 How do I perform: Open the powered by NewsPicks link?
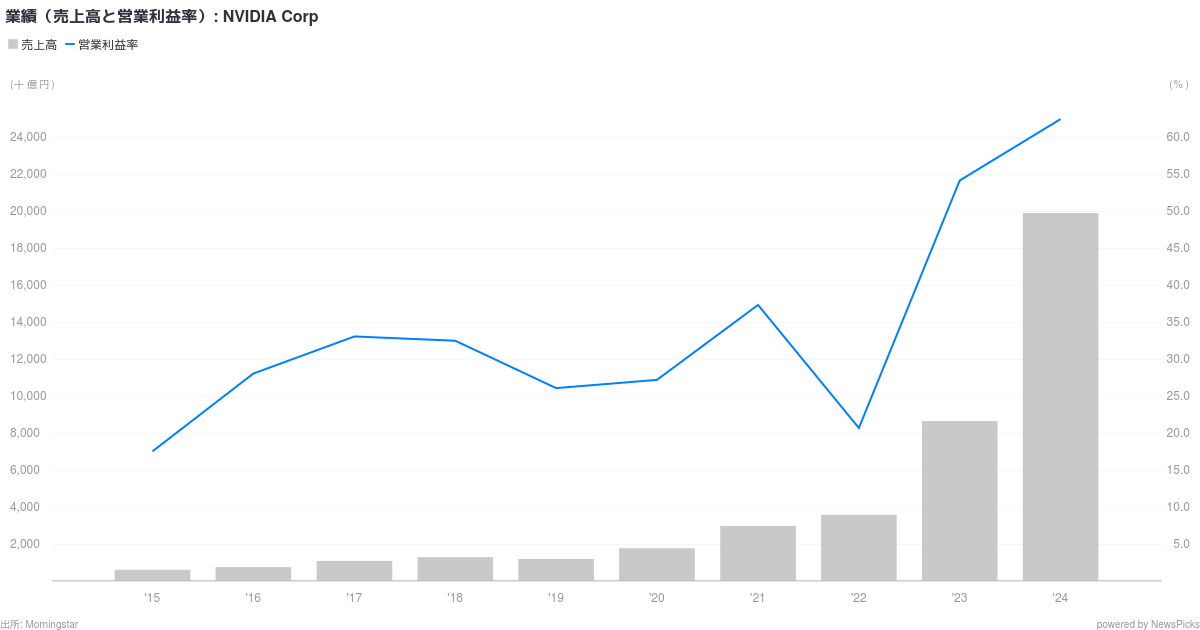(x=1146, y=624)
